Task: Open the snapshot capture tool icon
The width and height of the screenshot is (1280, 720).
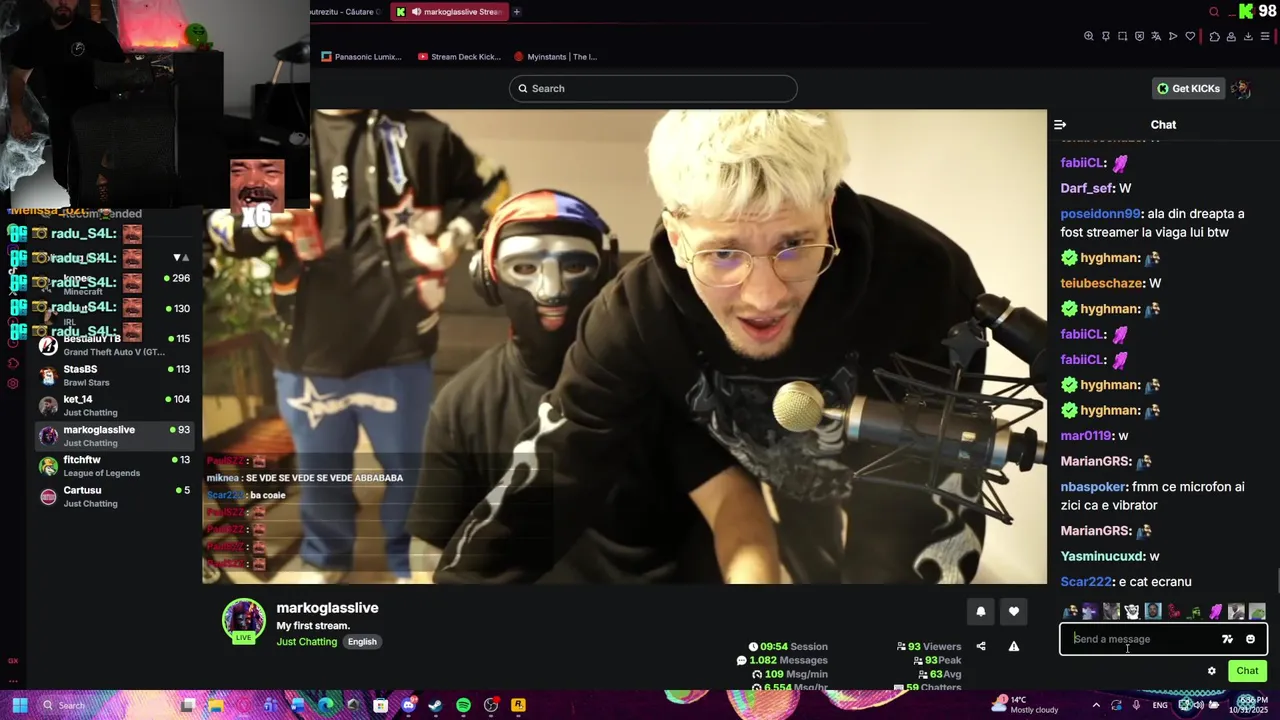Action: [1122, 37]
